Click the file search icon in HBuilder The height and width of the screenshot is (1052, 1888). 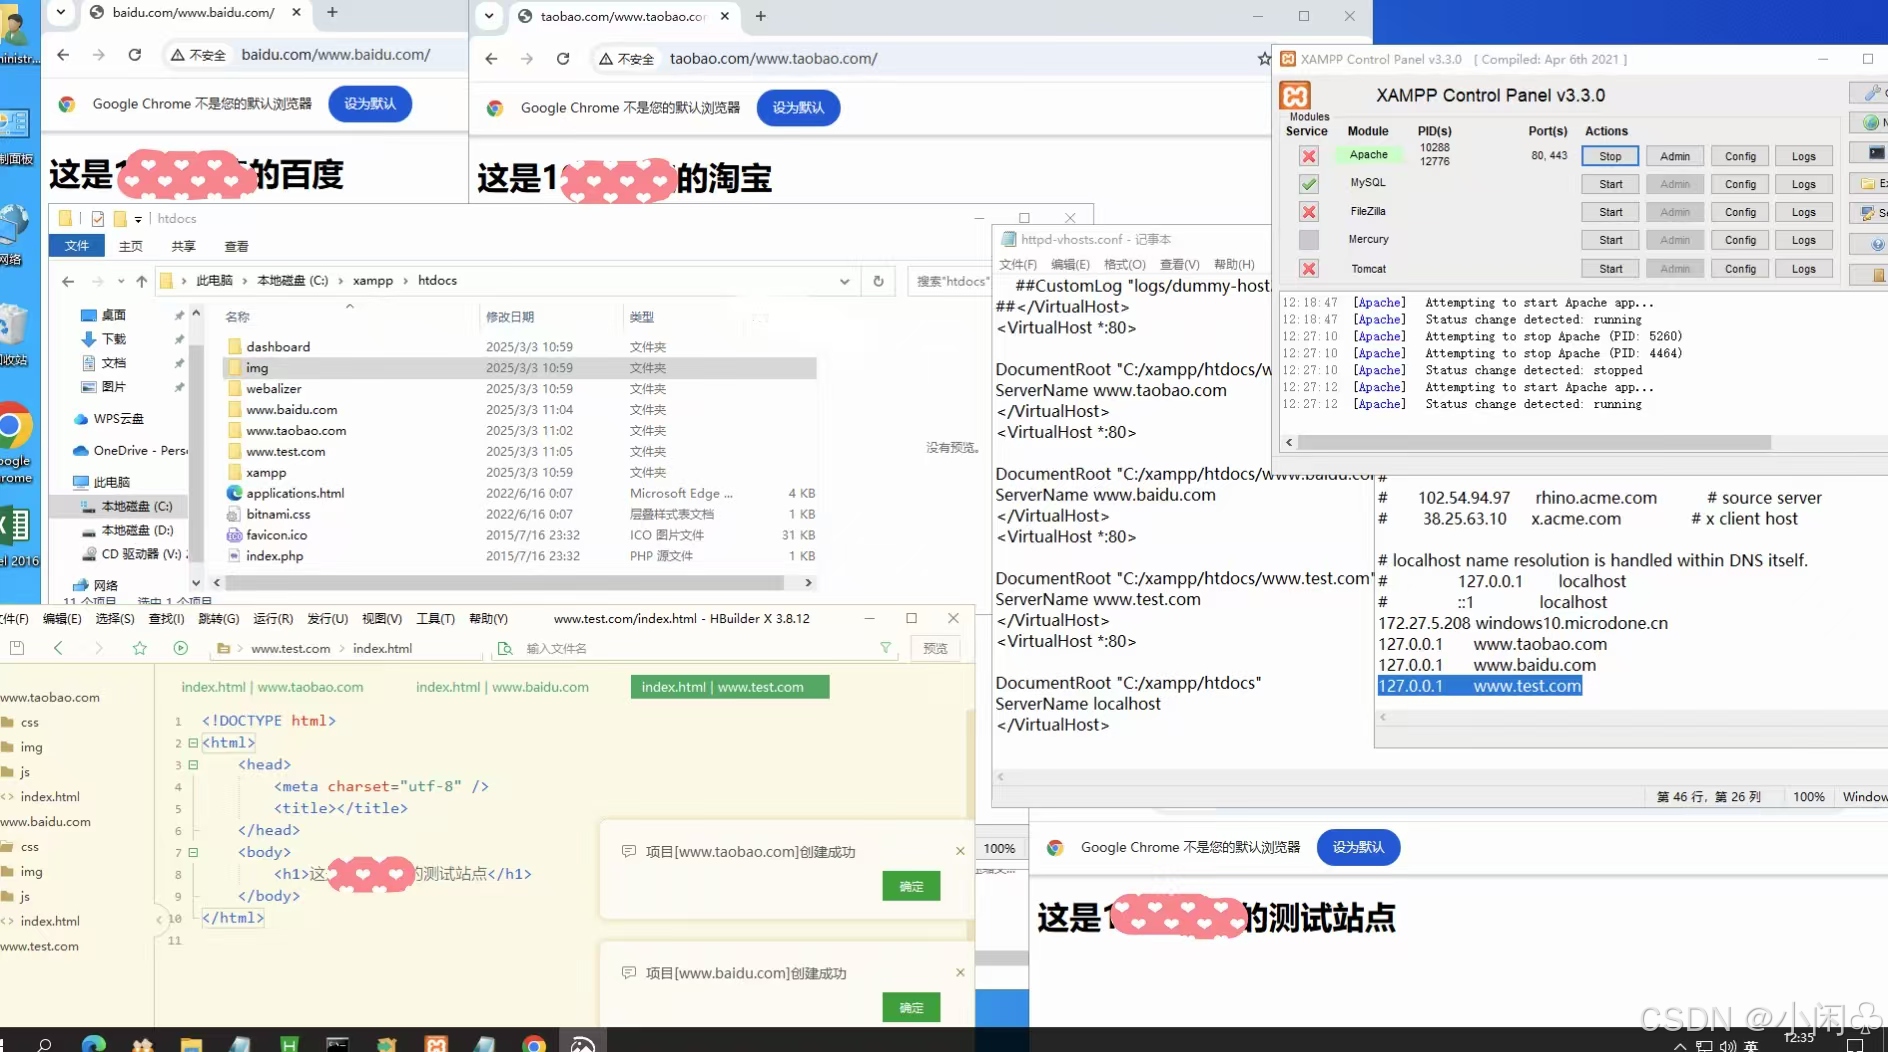click(505, 648)
